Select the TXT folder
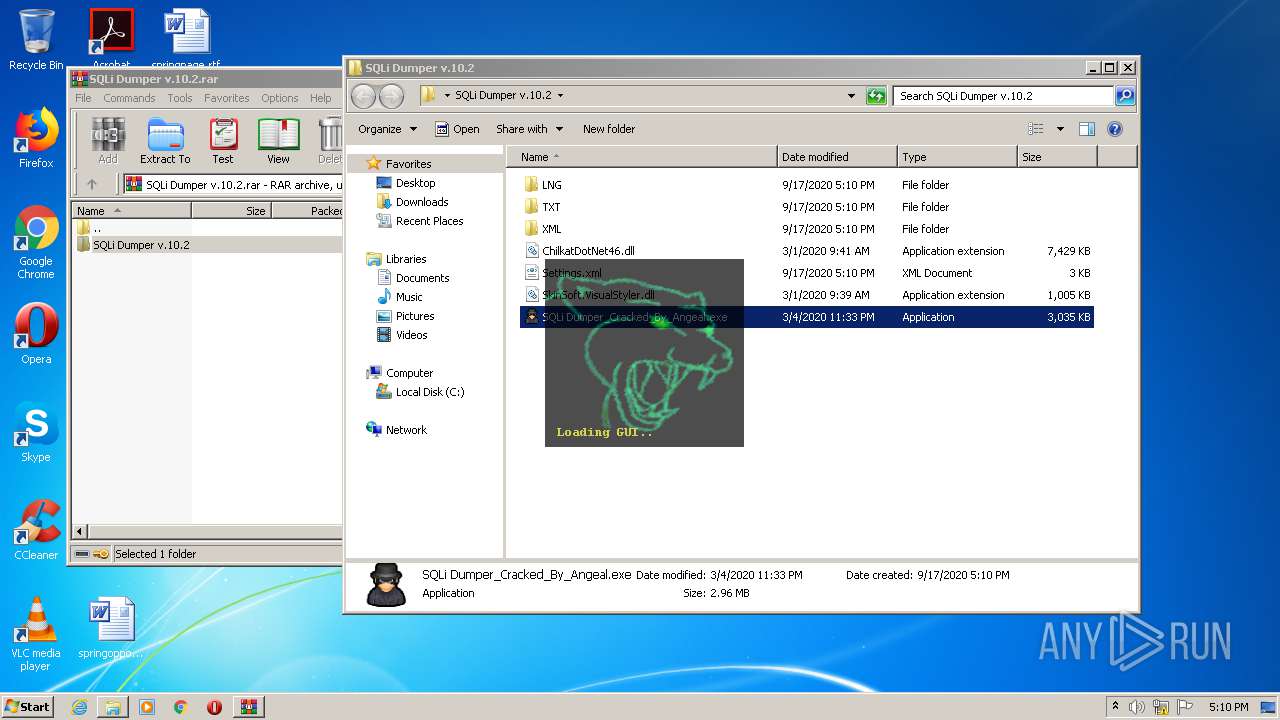The height and width of the screenshot is (720, 1280). click(x=551, y=207)
